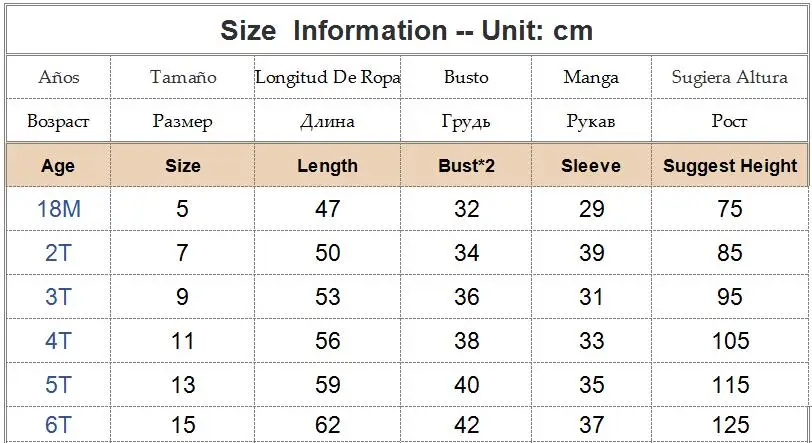812x443 pixels.
Task: Select the 'Размер' header cell
Action: (x=182, y=121)
